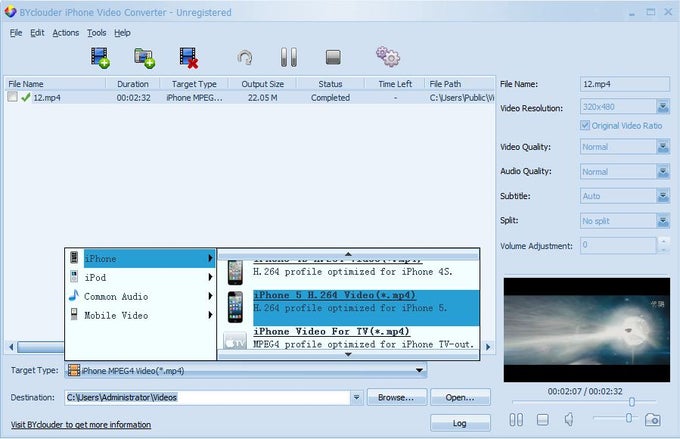The image size is (680, 439).
Task: Open the Actions menu
Action: point(66,33)
